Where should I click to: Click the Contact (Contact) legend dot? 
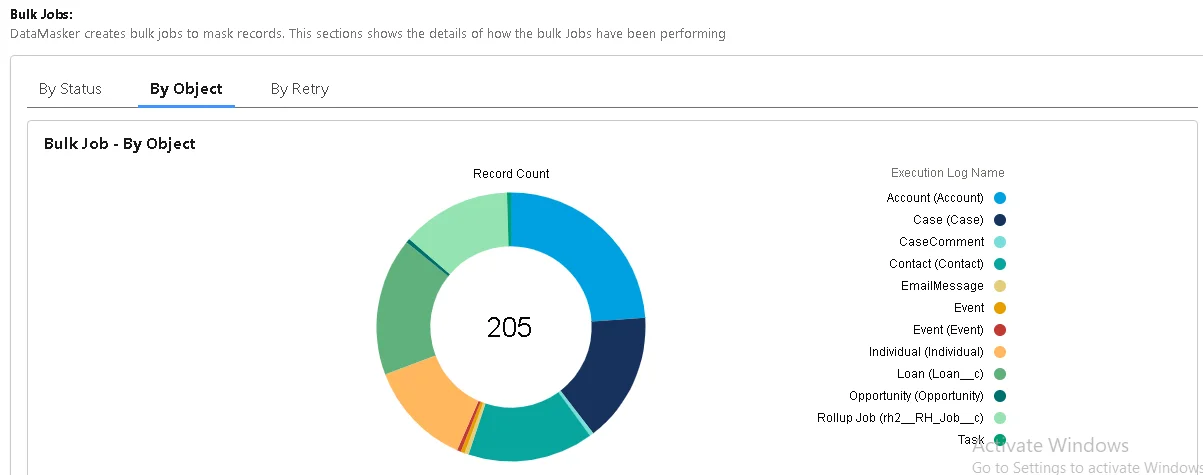click(x=999, y=264)
